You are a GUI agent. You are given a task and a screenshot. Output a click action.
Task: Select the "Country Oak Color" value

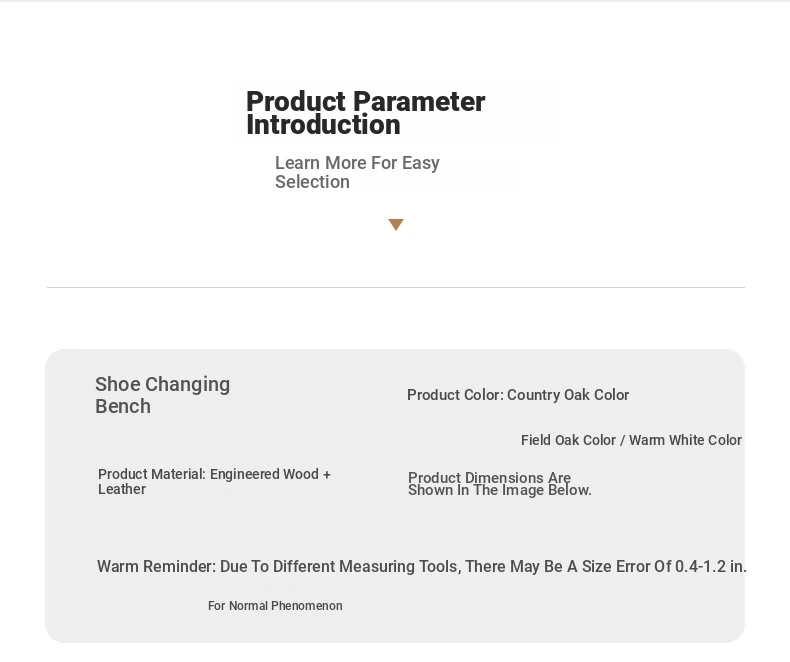tap(568, 395)
